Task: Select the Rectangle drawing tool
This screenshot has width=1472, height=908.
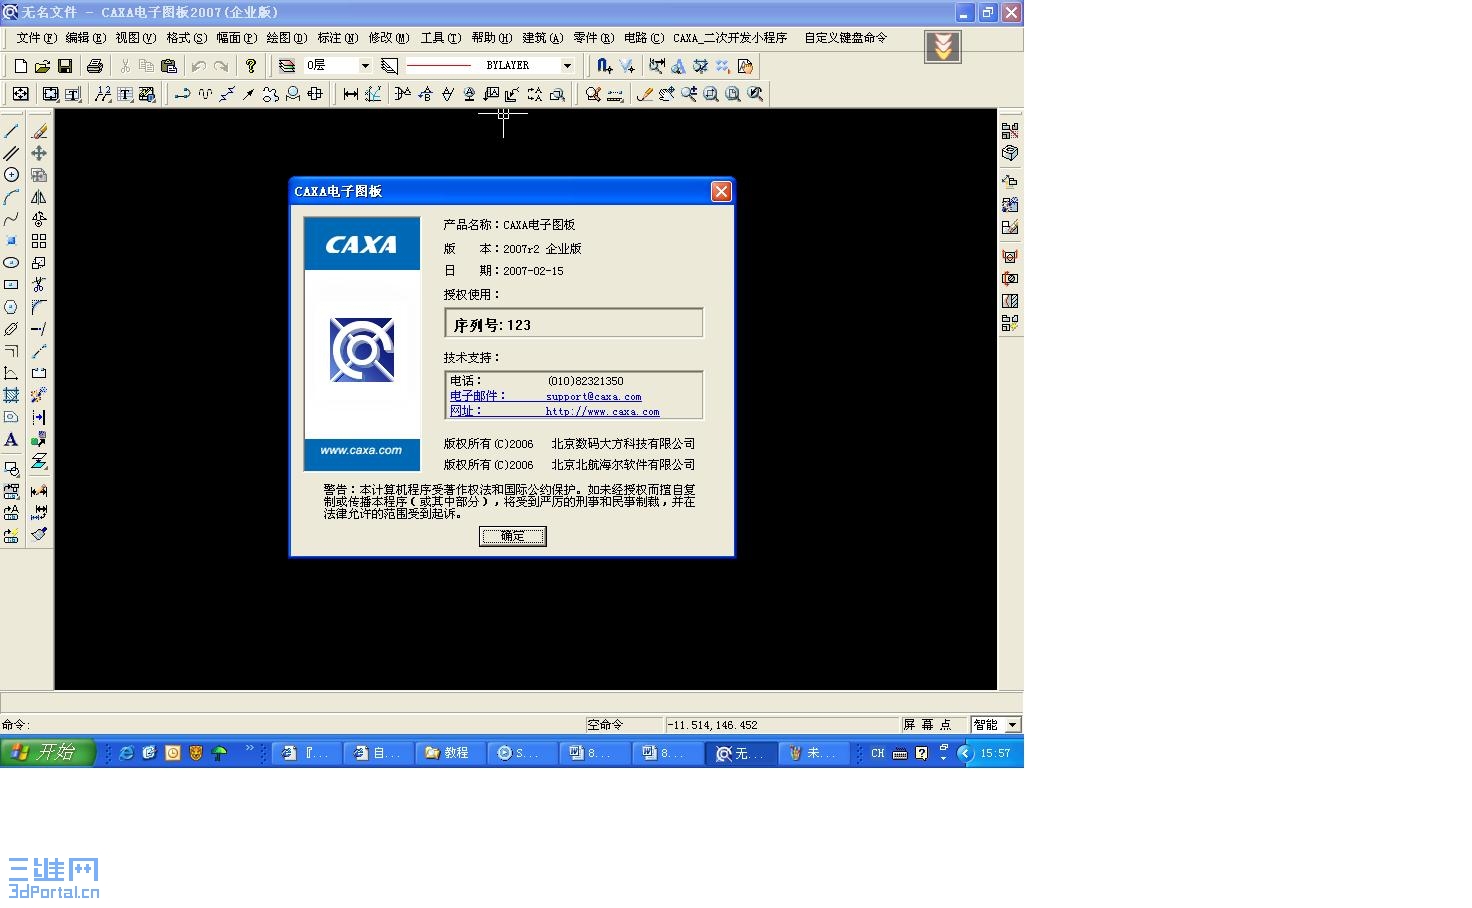Action: 11,285
